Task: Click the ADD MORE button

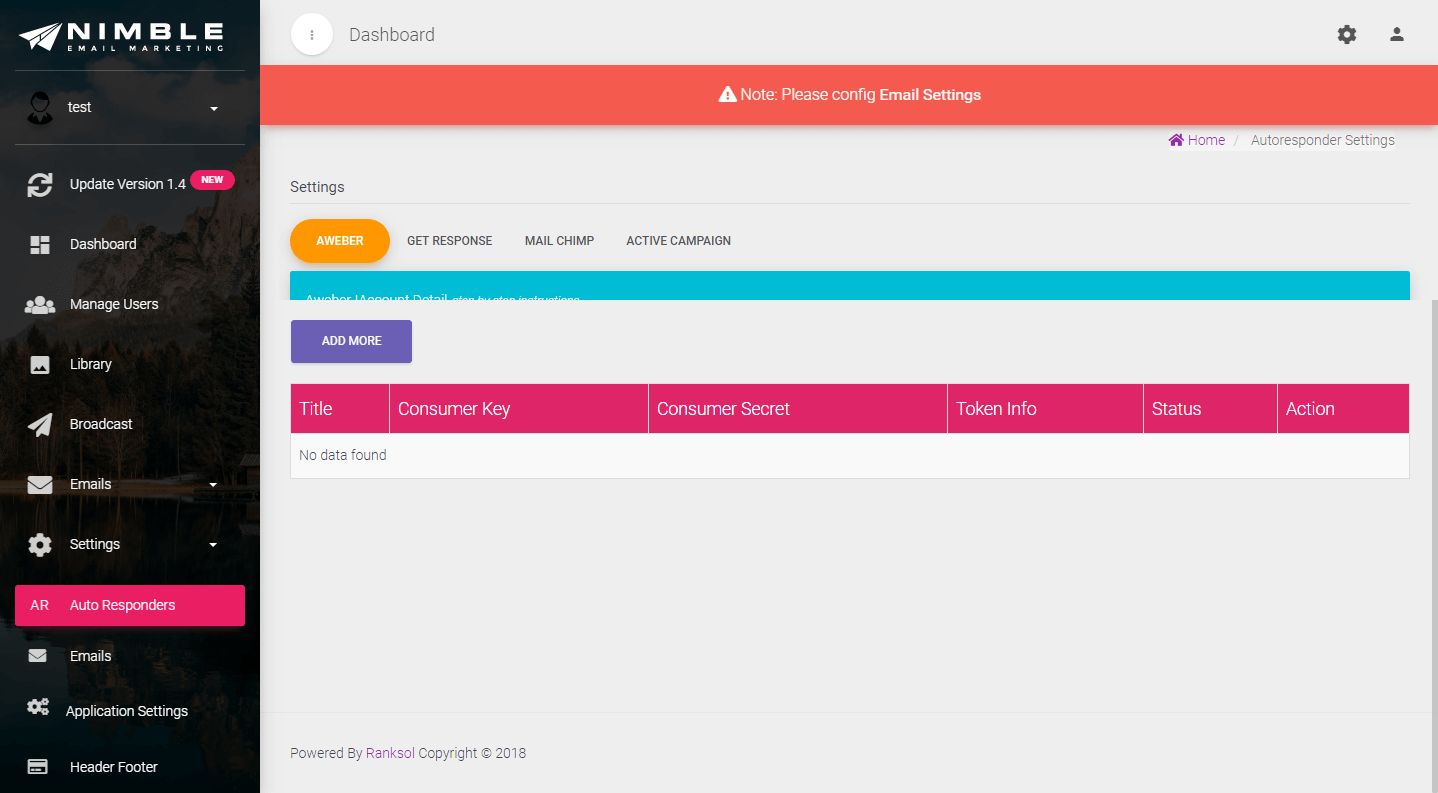Action: 351,341
